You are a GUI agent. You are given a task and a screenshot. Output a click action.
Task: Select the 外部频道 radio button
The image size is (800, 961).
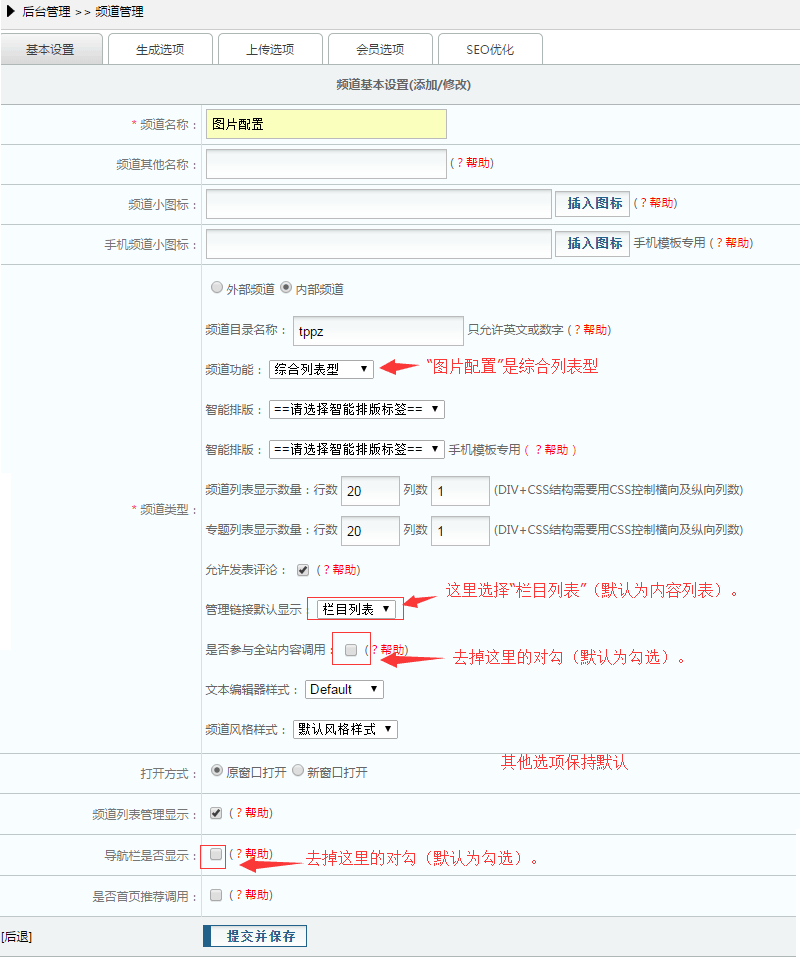tap(216, 288)
